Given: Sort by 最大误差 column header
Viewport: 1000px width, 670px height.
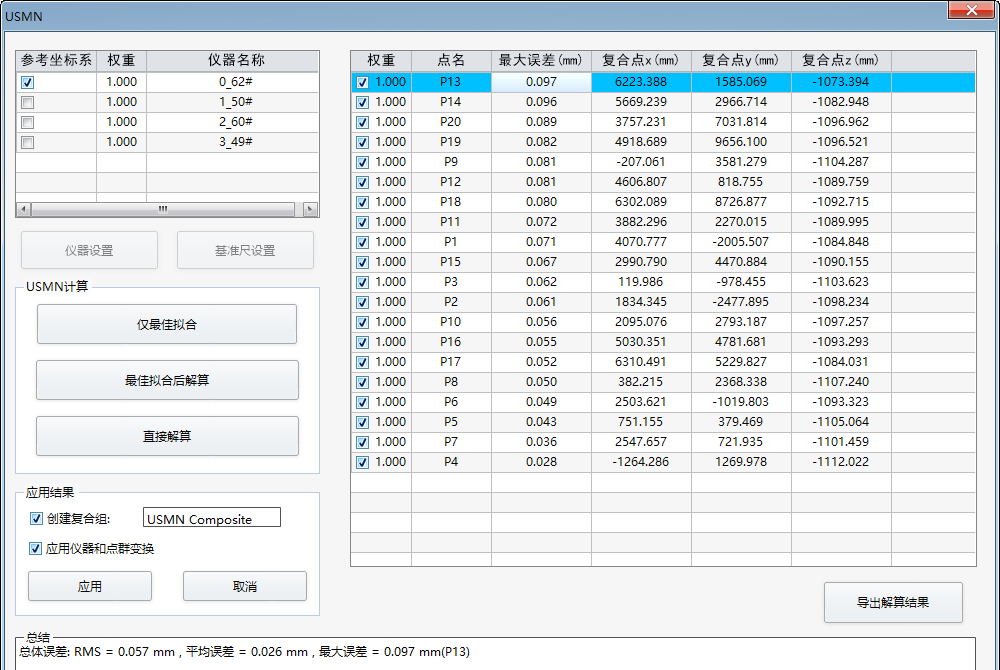Looking at the screenshot, I should coord(540,61).
